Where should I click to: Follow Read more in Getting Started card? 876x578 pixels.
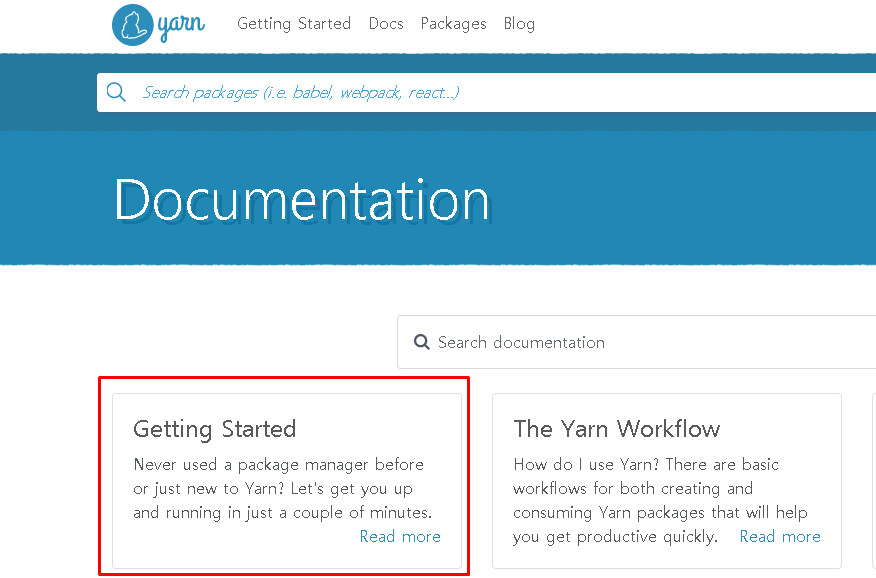pyautogui.click(x=400, y=537)
